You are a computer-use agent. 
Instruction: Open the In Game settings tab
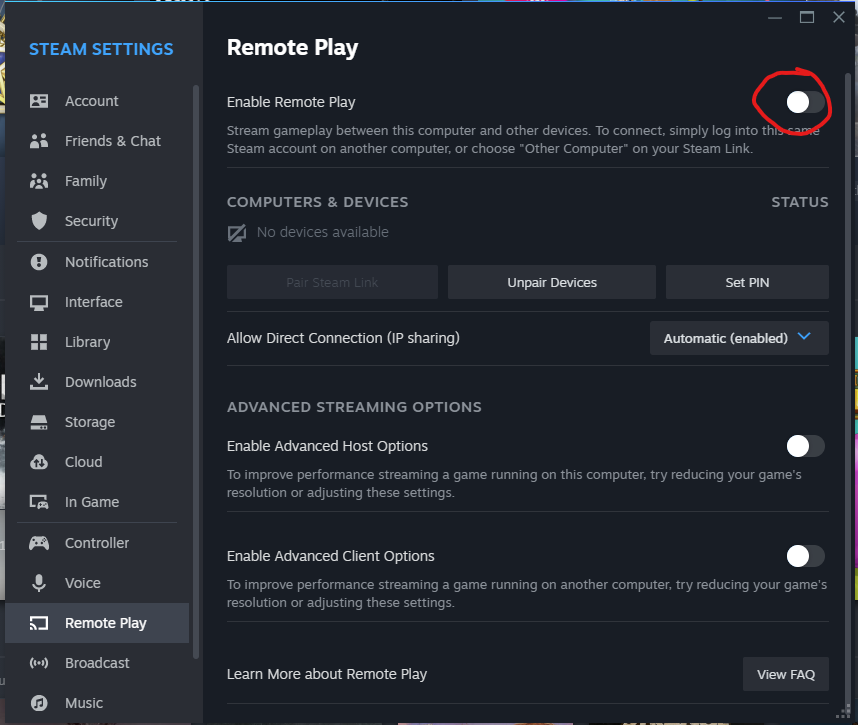click(x=91, y=502)
